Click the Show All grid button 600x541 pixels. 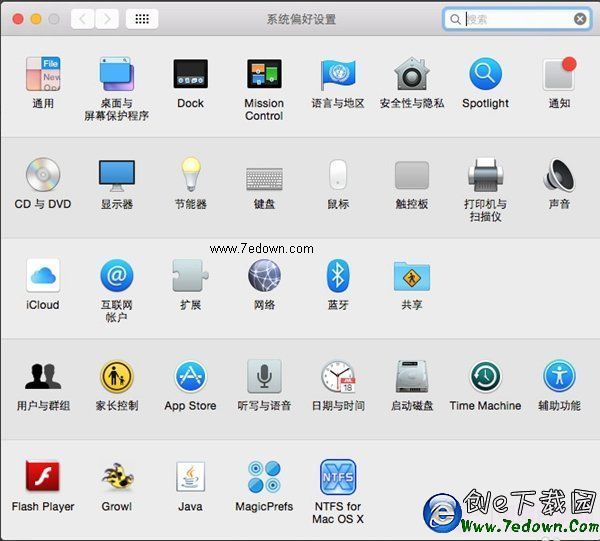[142, 19]
